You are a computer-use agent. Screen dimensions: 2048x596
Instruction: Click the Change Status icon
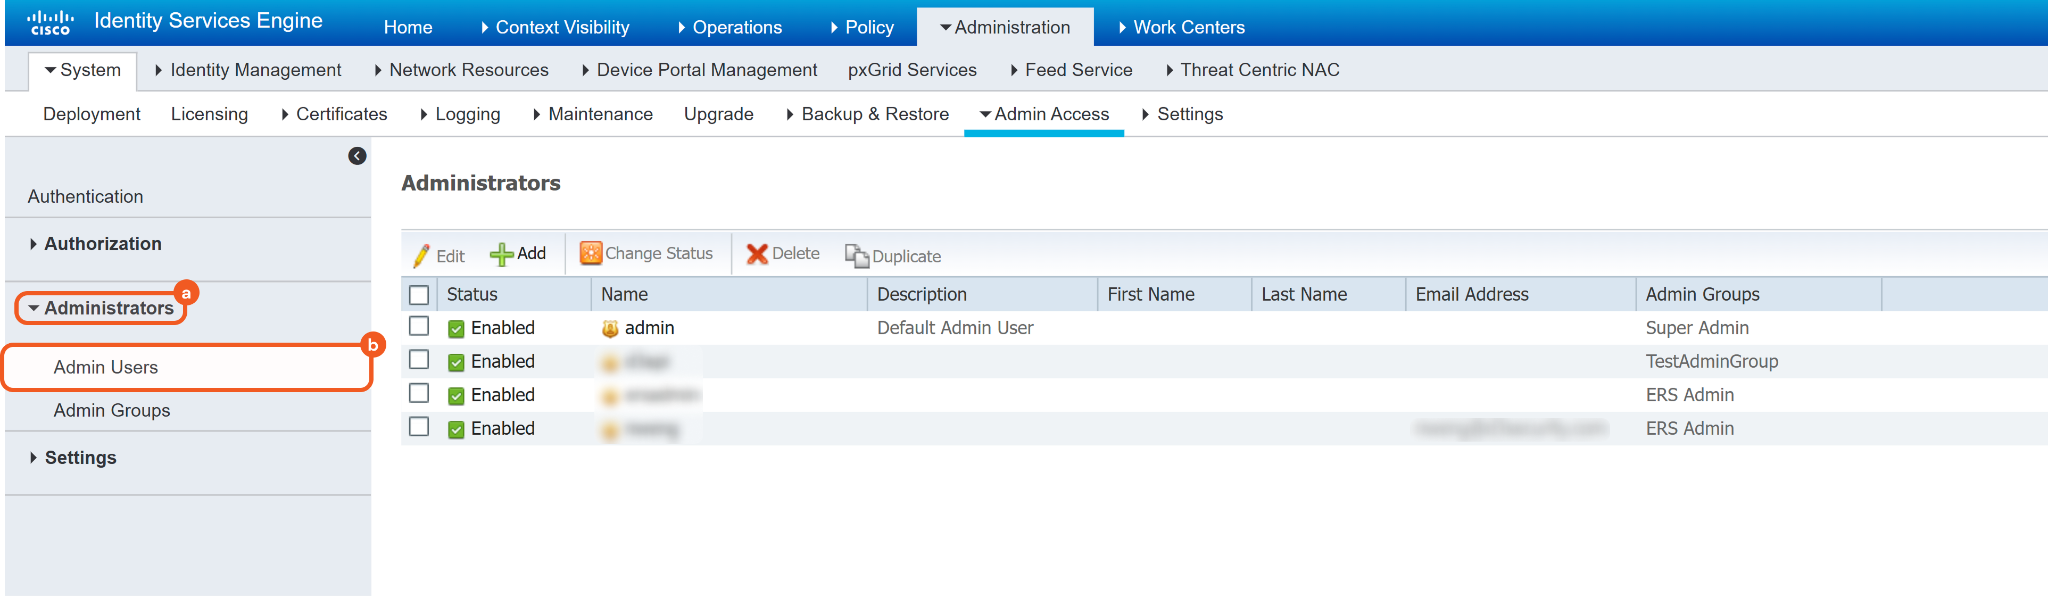(x=591, y=254)
